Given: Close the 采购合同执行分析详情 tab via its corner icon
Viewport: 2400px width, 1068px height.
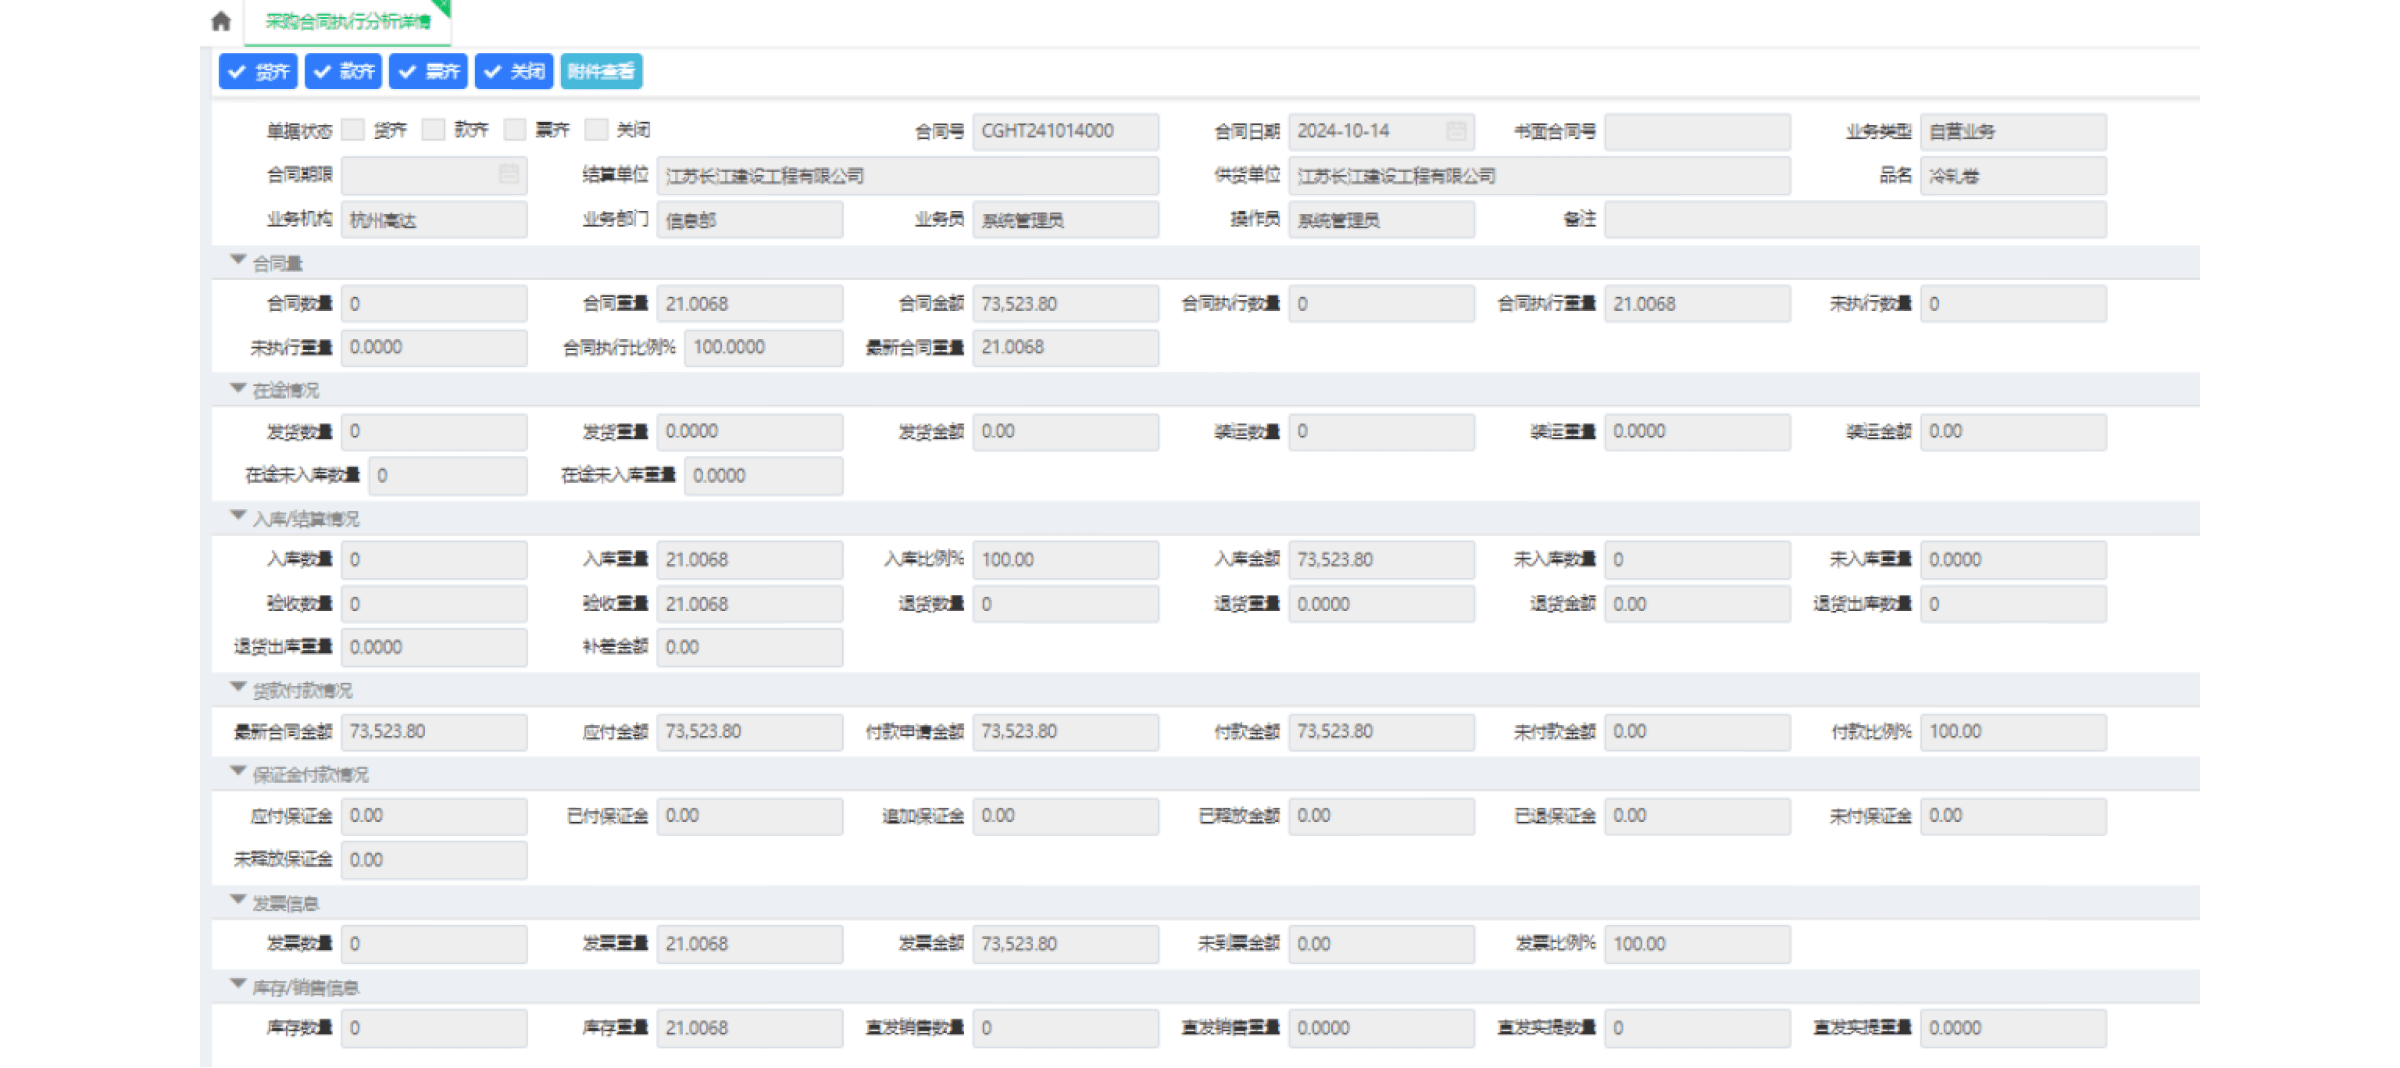Looking at the screenshot, I should pyautogui.click(x=444, y=6).
